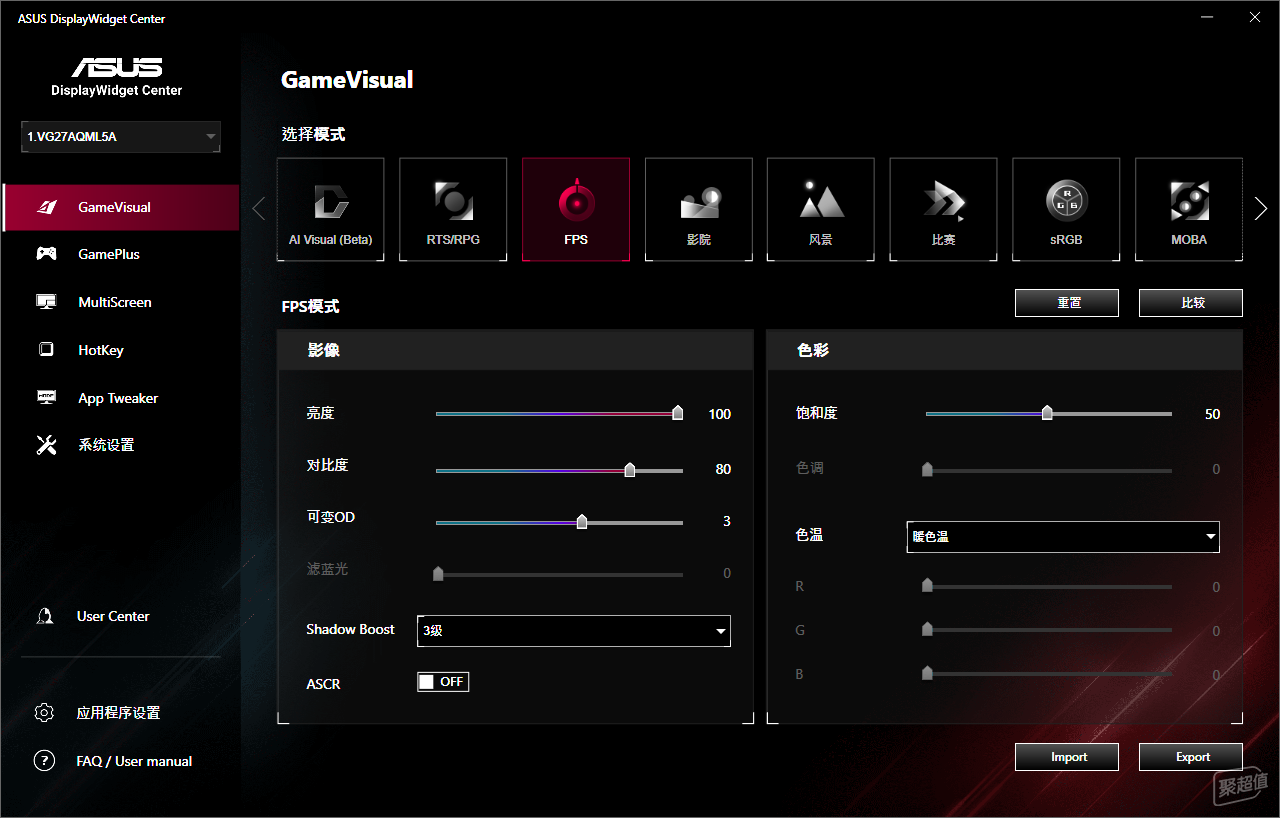The image size is (1280, 818).
Task: Click the GamePlus gamepad icon
Action: (x=46, y=254)
